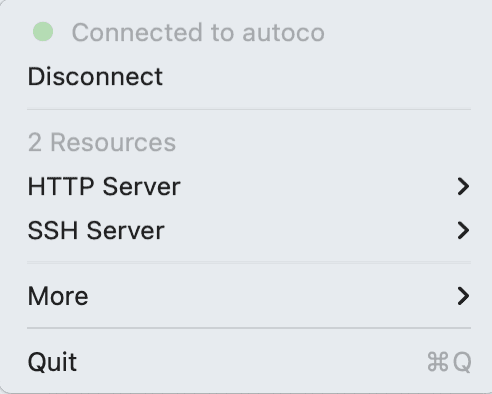Click the divider line below Disconnect
The image size is (492, 394).
tap(249, 109)
